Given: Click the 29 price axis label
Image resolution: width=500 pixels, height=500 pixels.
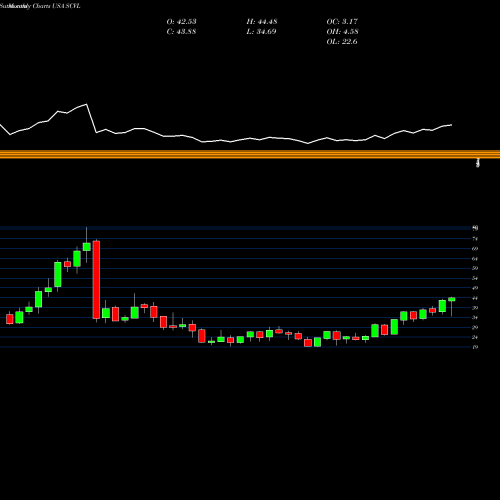Looking at the screenshot, I should click(475, 327).
